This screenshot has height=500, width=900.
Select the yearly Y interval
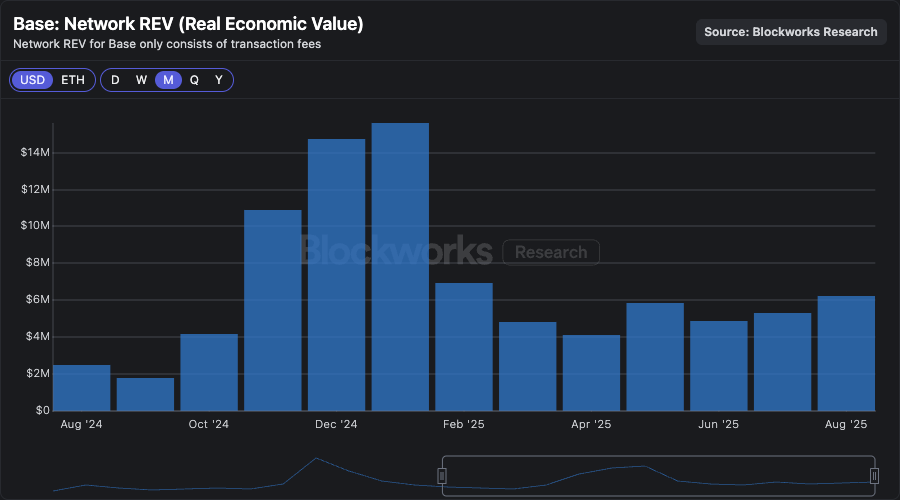point(219,80)
